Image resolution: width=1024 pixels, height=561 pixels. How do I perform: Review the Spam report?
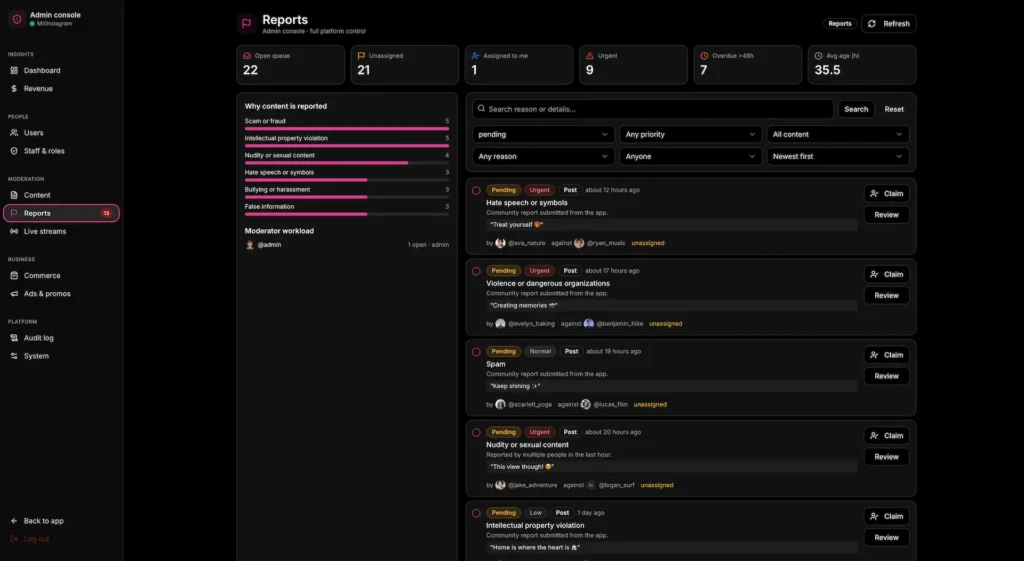click(887, 376)
